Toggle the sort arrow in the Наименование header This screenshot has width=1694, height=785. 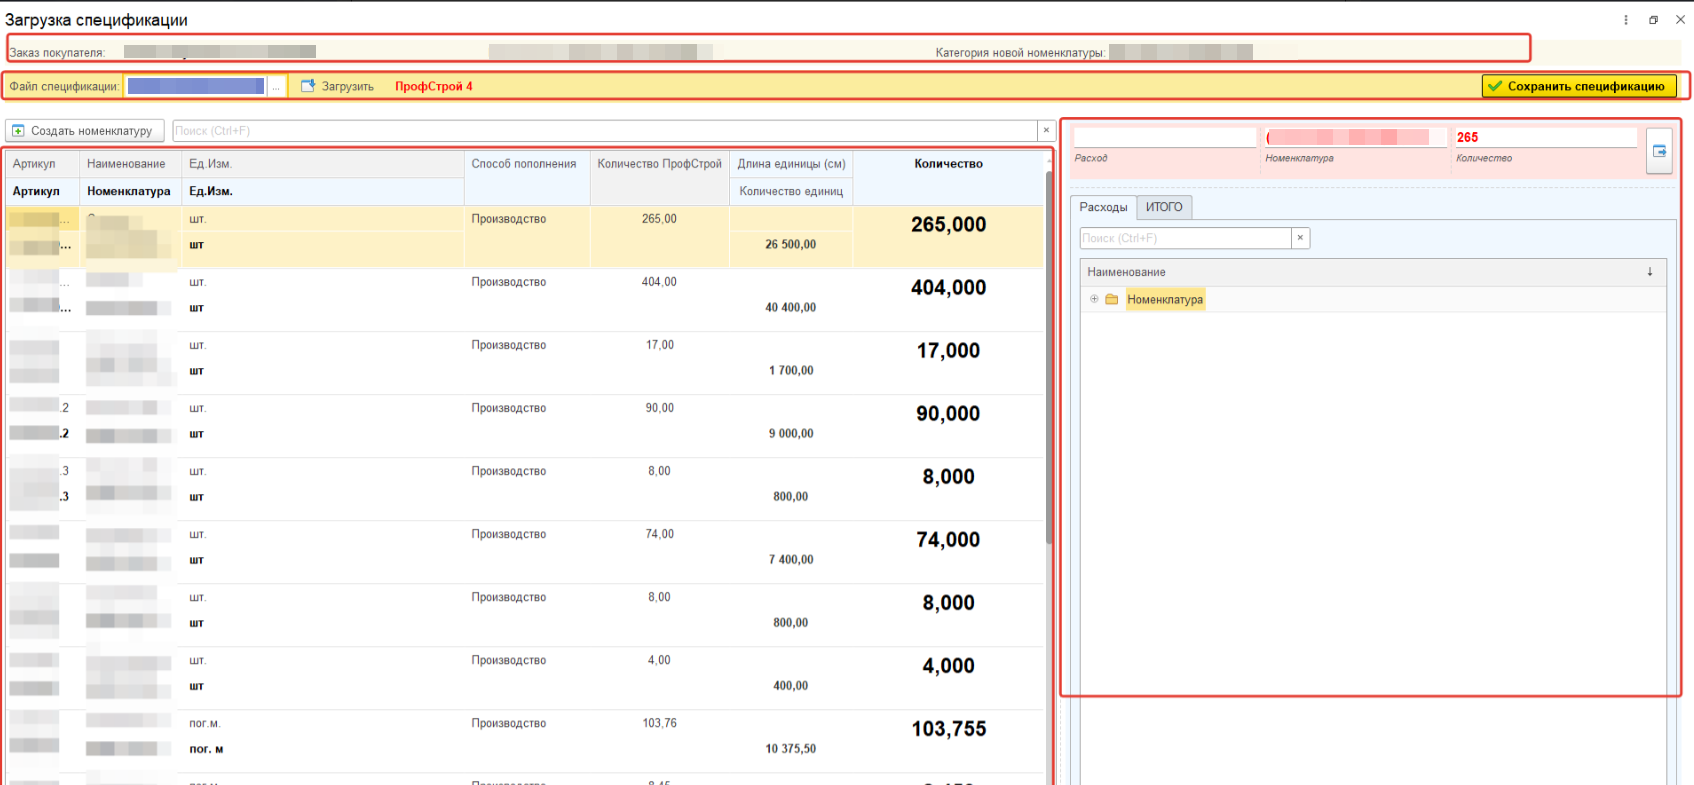[1650, 272]
